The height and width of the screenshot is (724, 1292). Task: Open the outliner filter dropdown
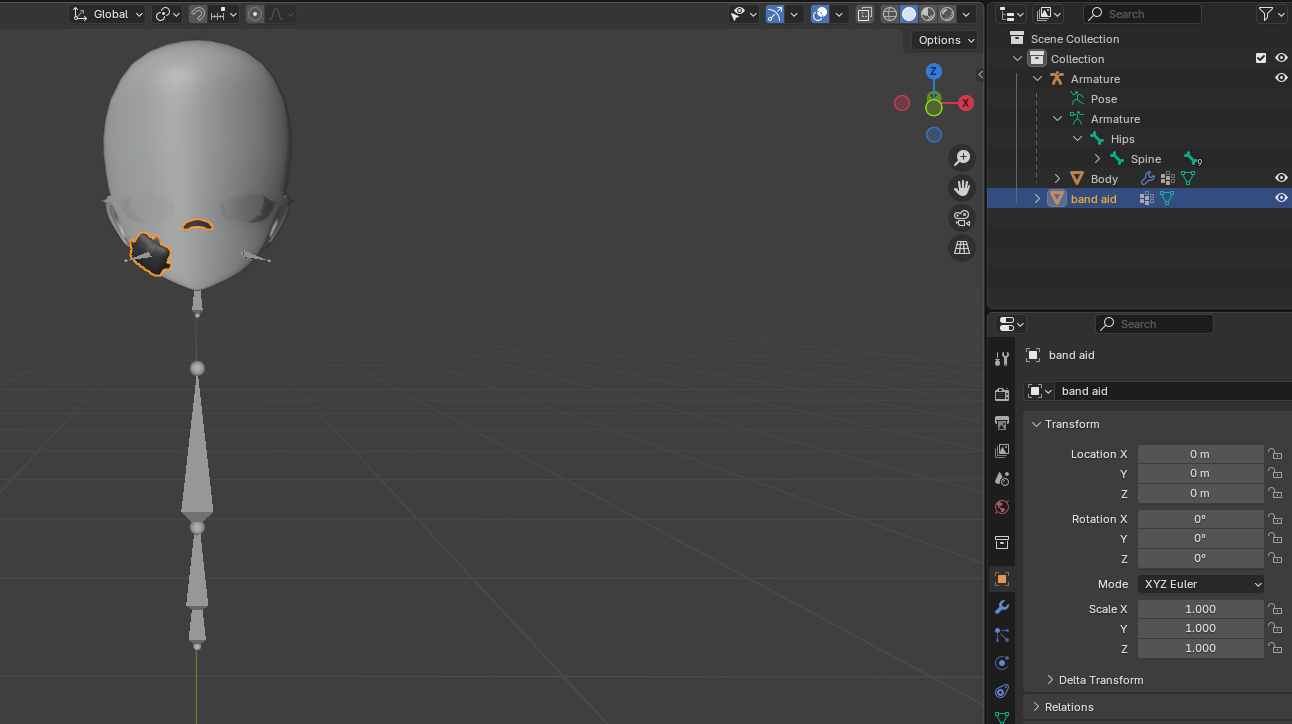coord(1271,14)
